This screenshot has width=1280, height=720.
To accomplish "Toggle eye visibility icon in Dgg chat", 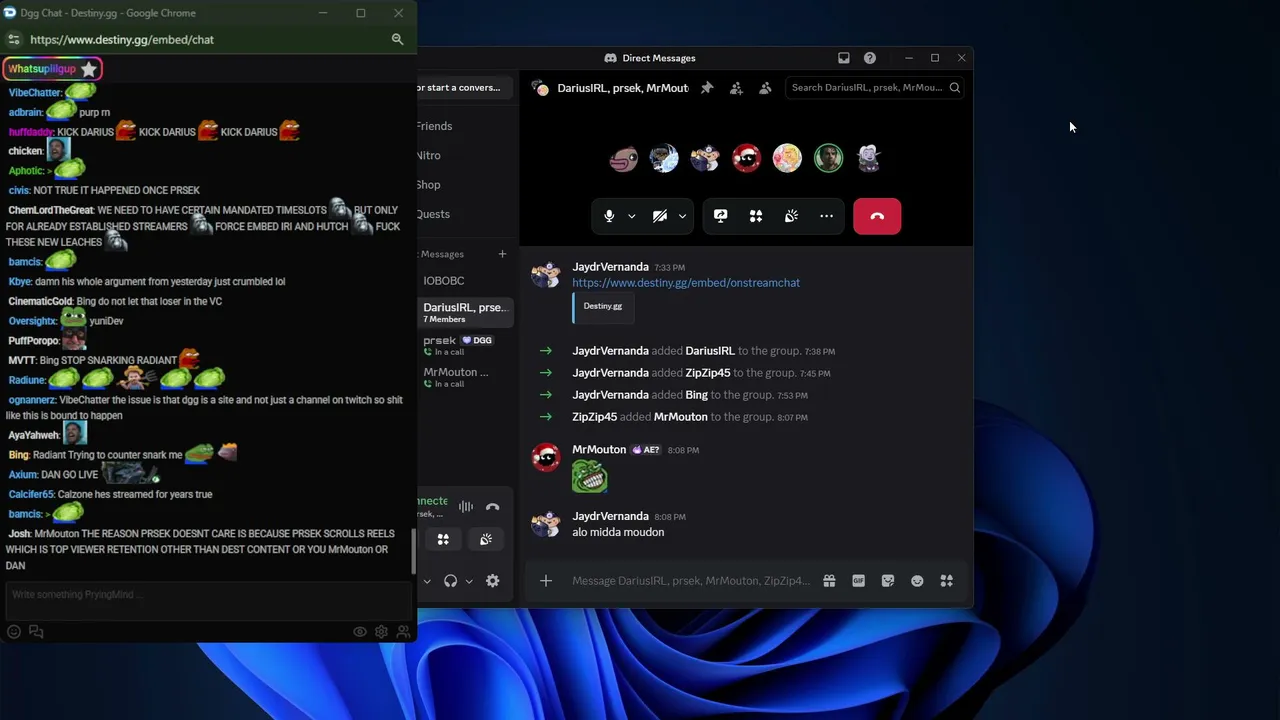I will [x=360, y=632].
